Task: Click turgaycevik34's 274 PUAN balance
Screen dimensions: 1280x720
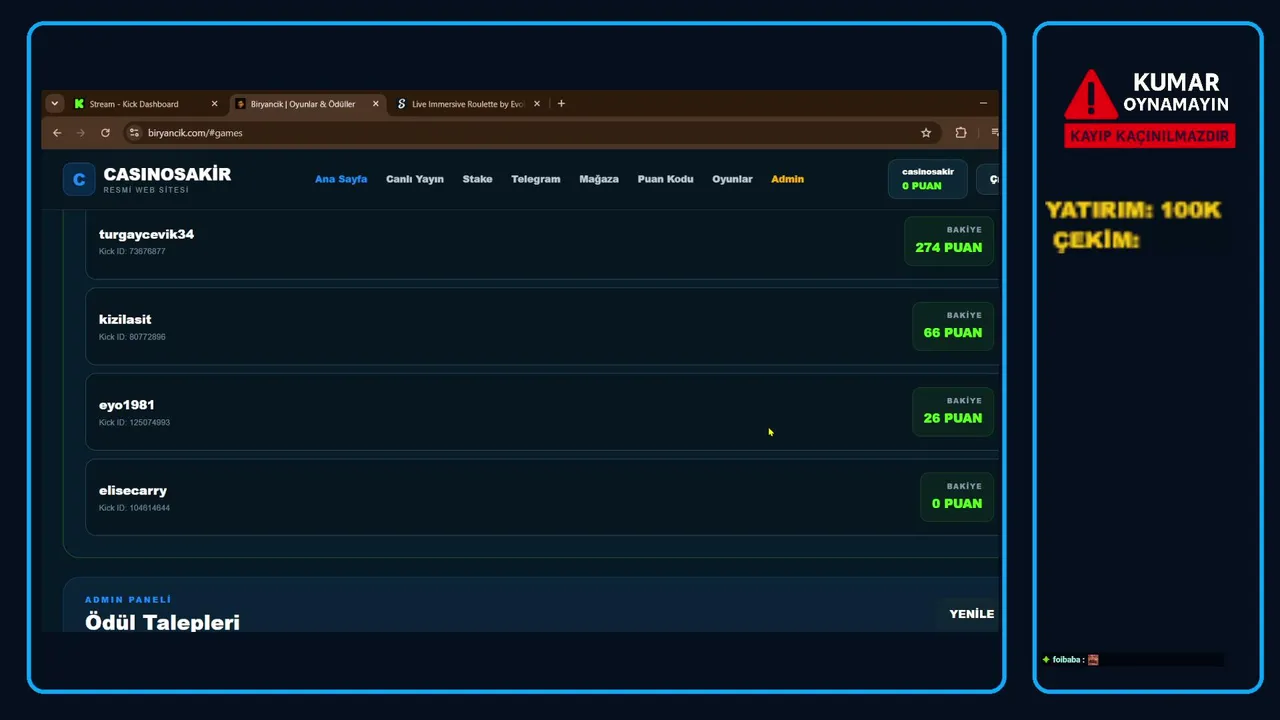Action: (948, 241)
